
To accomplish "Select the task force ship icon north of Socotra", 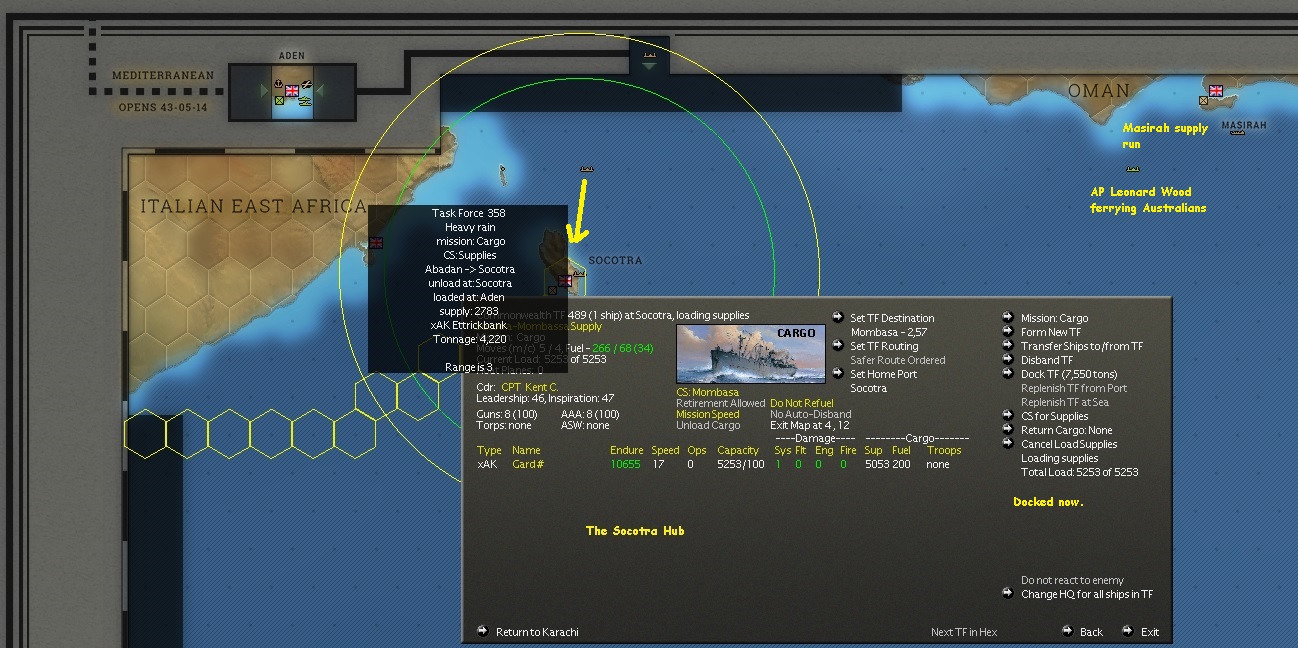I will click(587, 169).
